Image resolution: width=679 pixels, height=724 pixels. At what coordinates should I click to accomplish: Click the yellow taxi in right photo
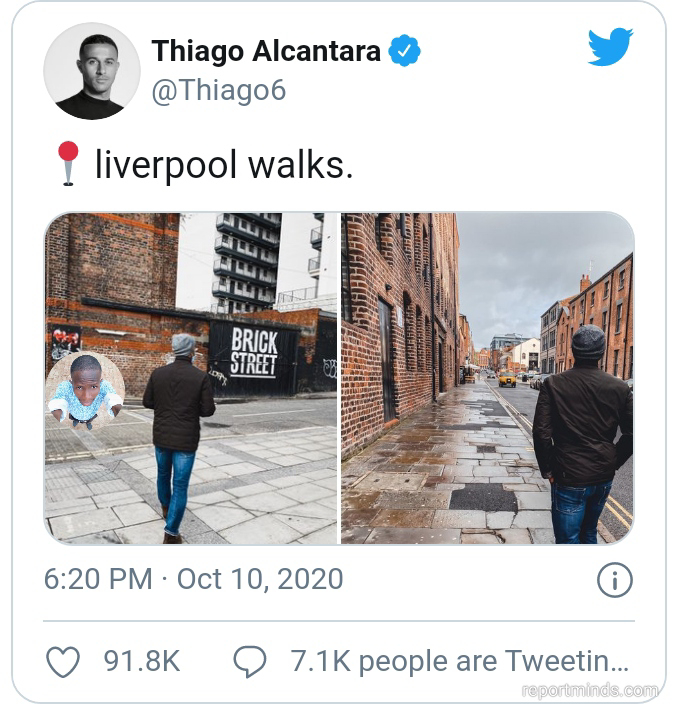[507, 380]
